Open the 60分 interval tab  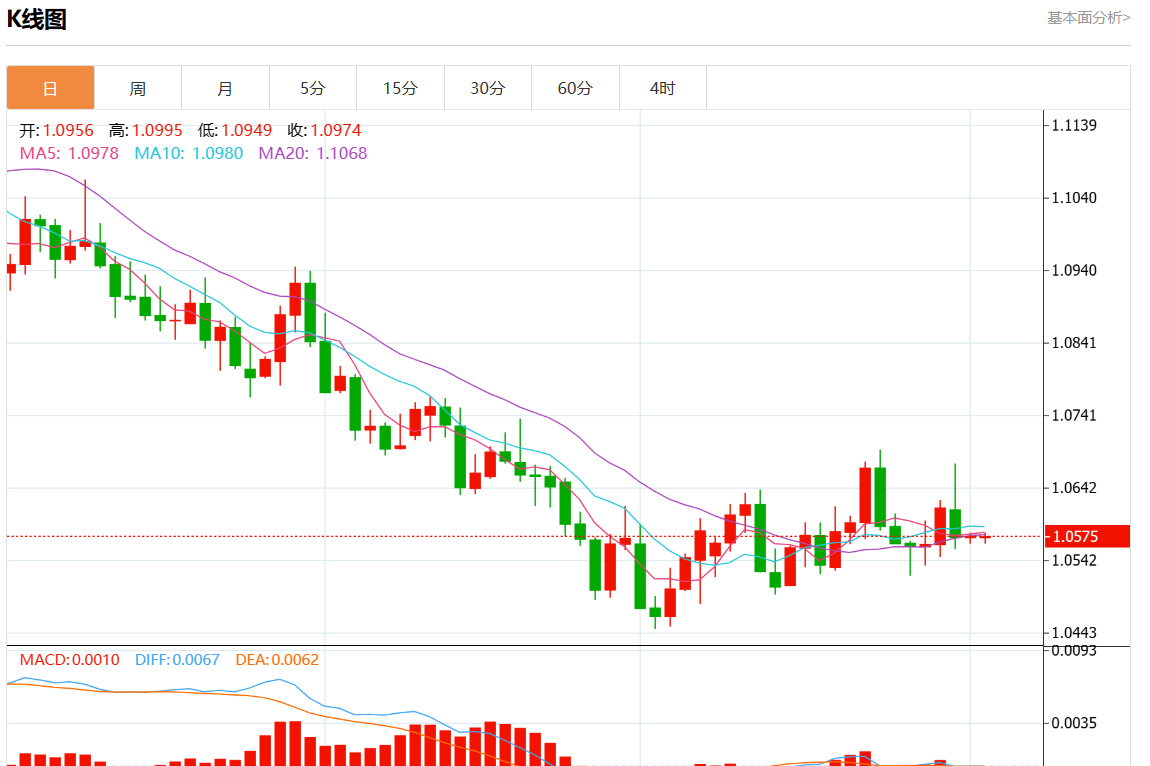click(575, 88)
